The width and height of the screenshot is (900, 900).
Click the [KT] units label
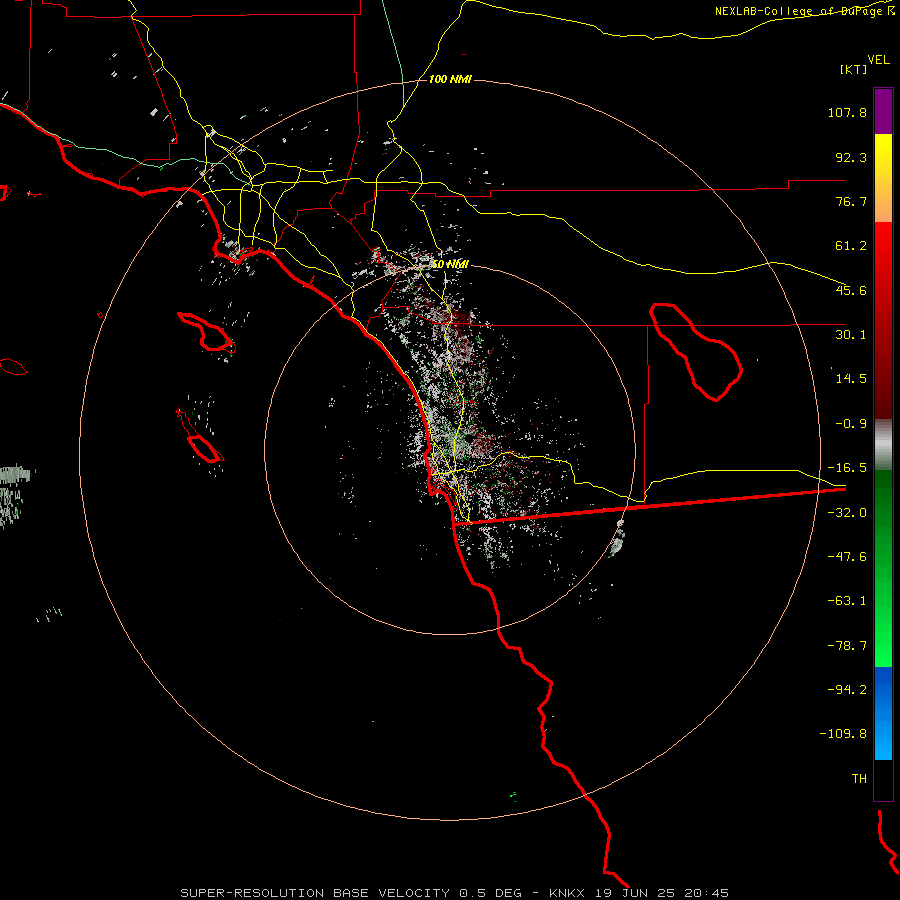853,69
